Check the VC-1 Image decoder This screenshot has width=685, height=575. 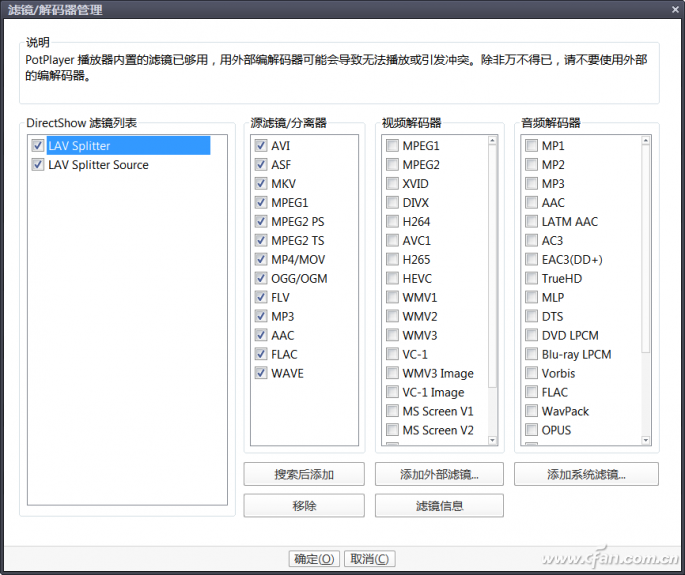[392, 392]
